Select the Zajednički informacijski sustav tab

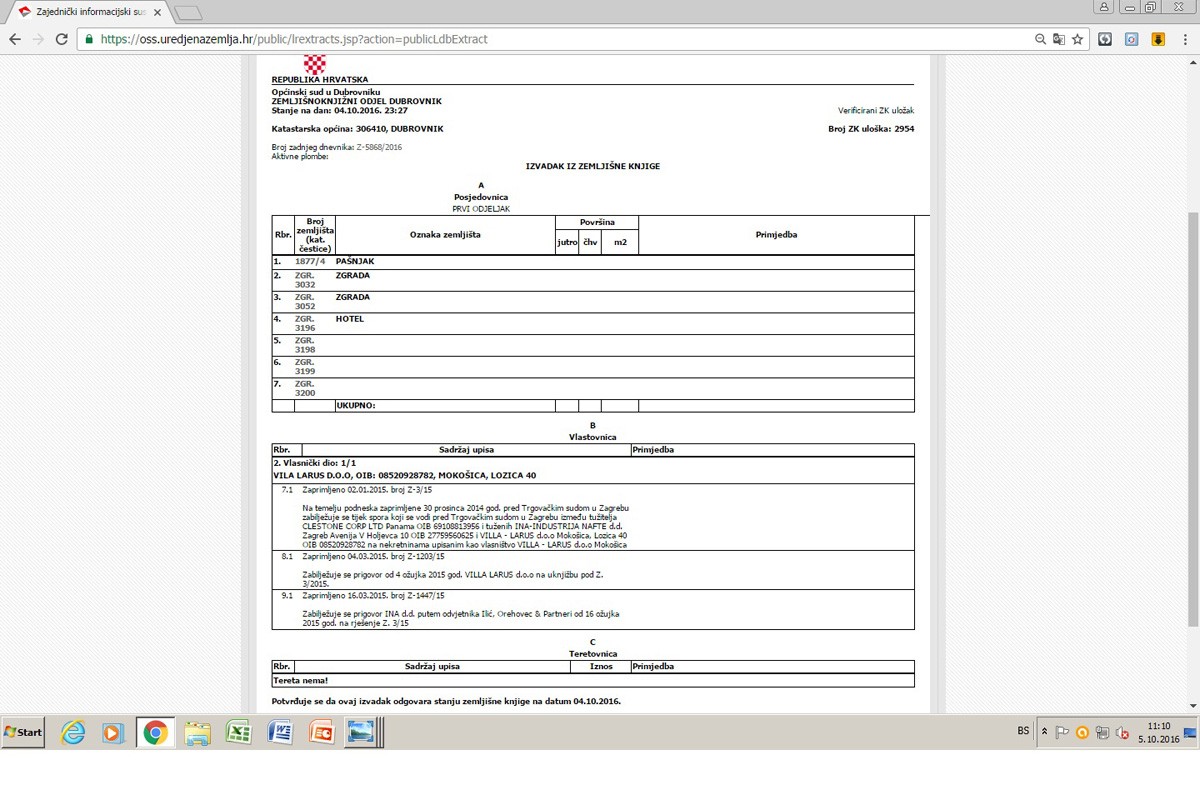coord(90,11)
